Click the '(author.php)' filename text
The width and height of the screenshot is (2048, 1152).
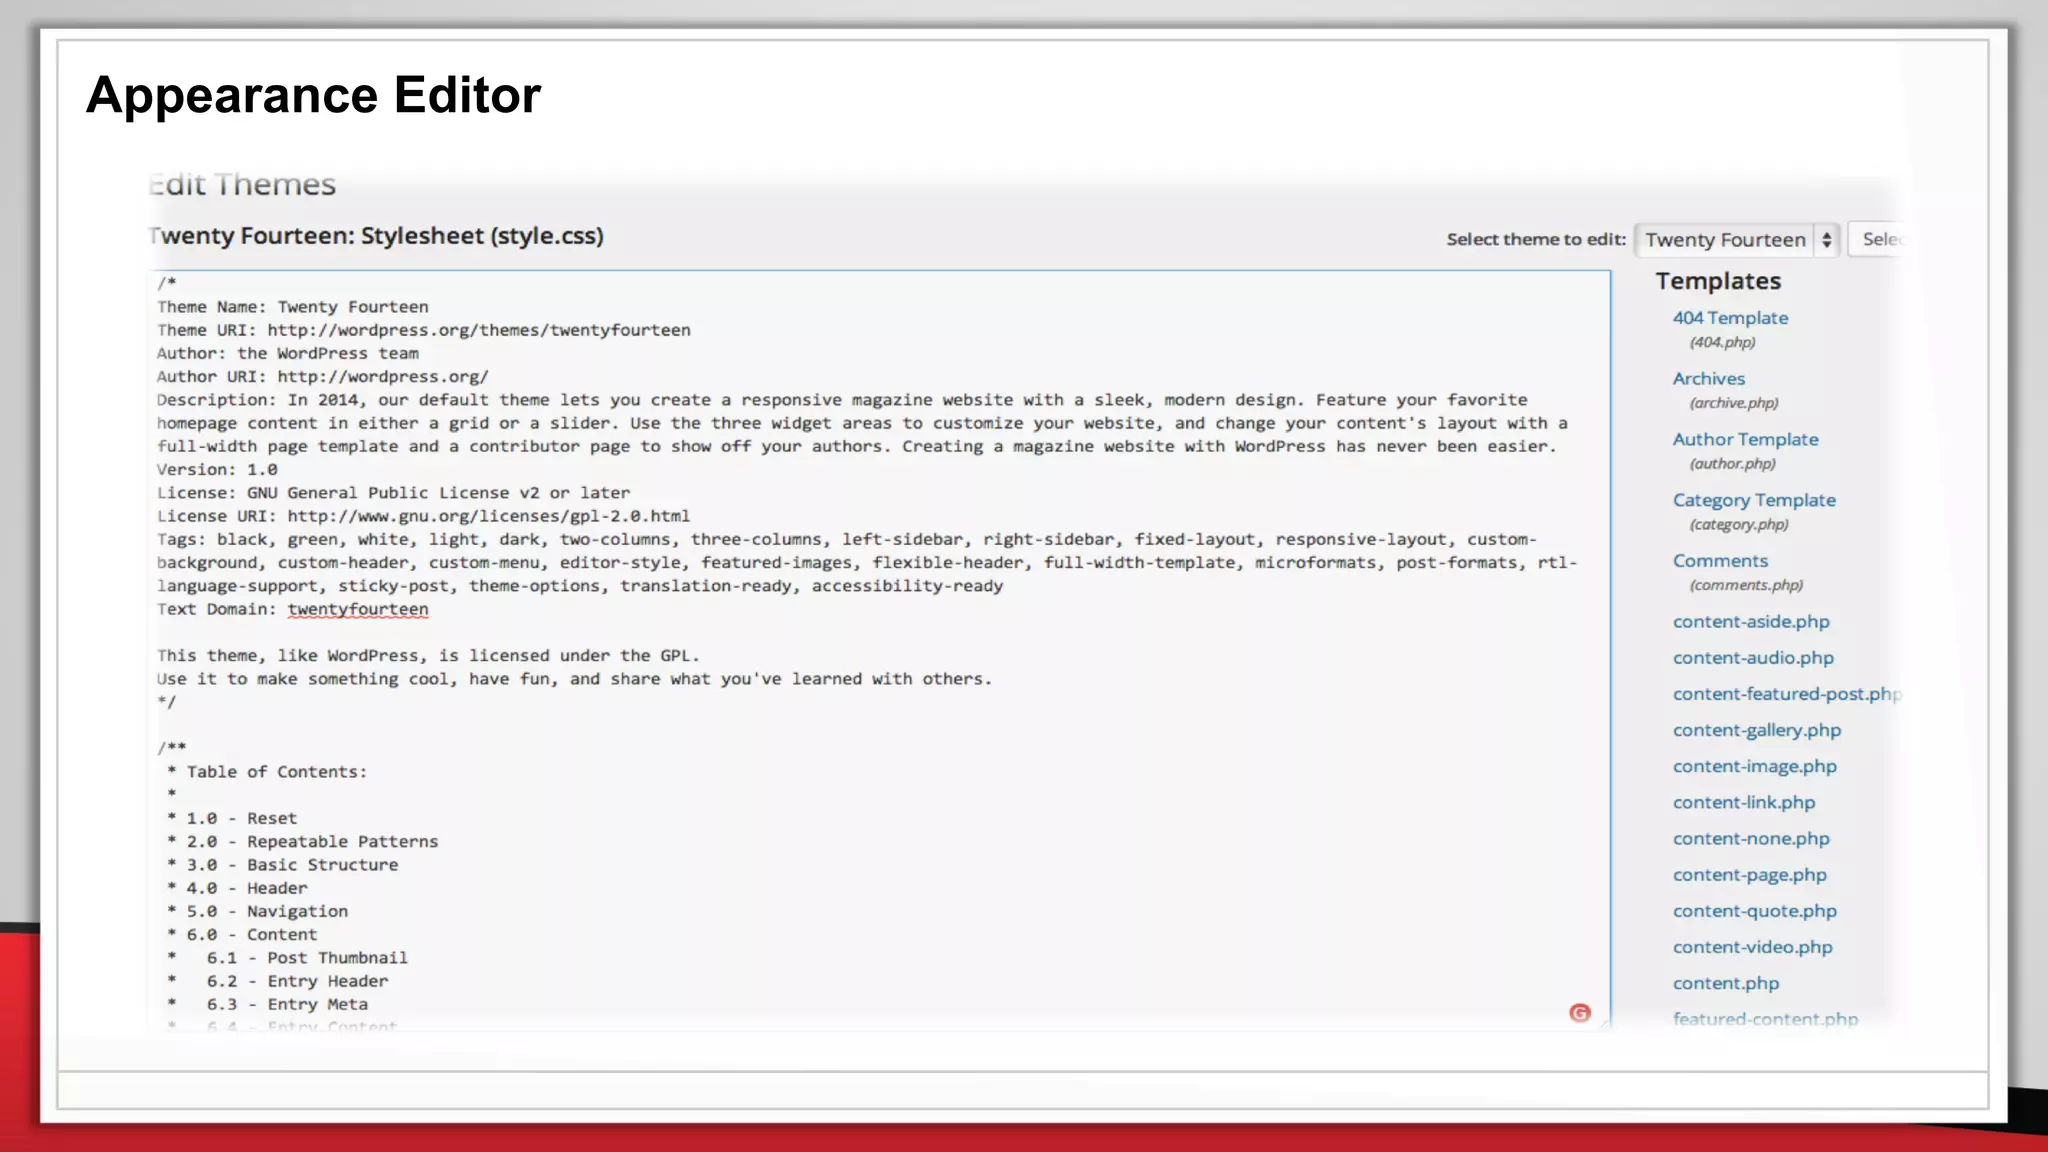pos(1733,464)
